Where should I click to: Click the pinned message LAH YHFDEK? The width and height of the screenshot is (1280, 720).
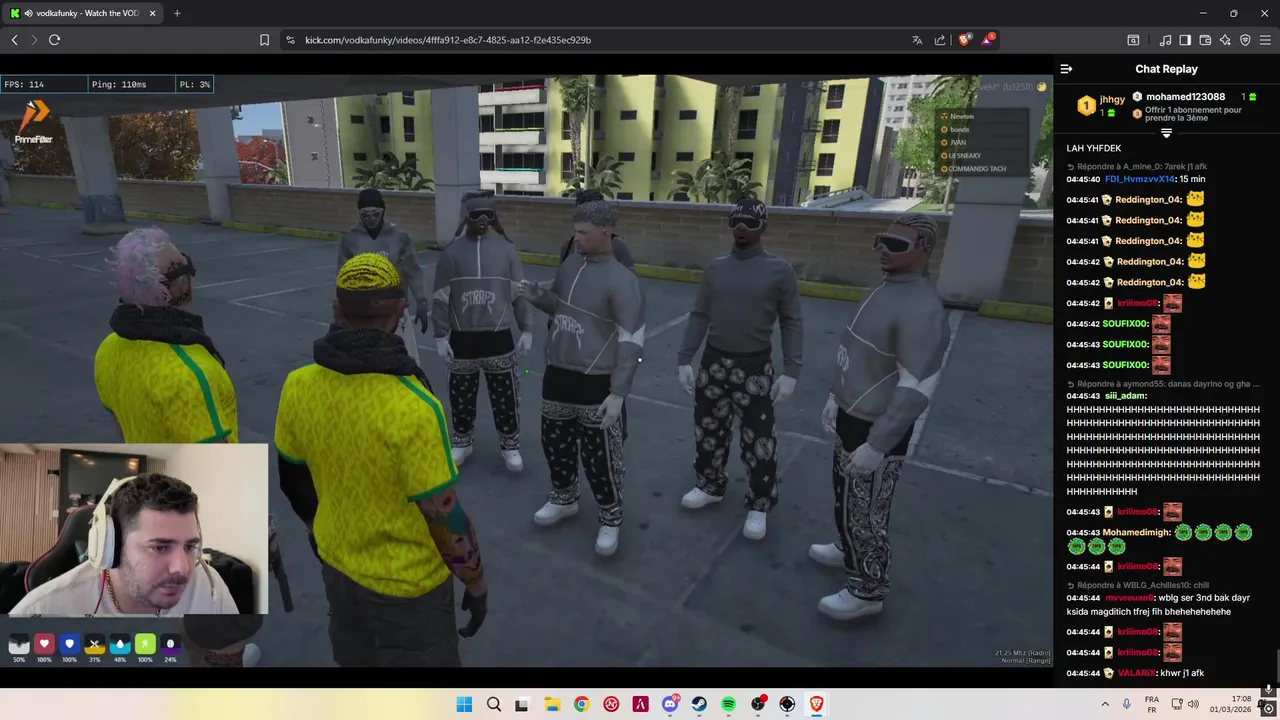(1093, 148)
